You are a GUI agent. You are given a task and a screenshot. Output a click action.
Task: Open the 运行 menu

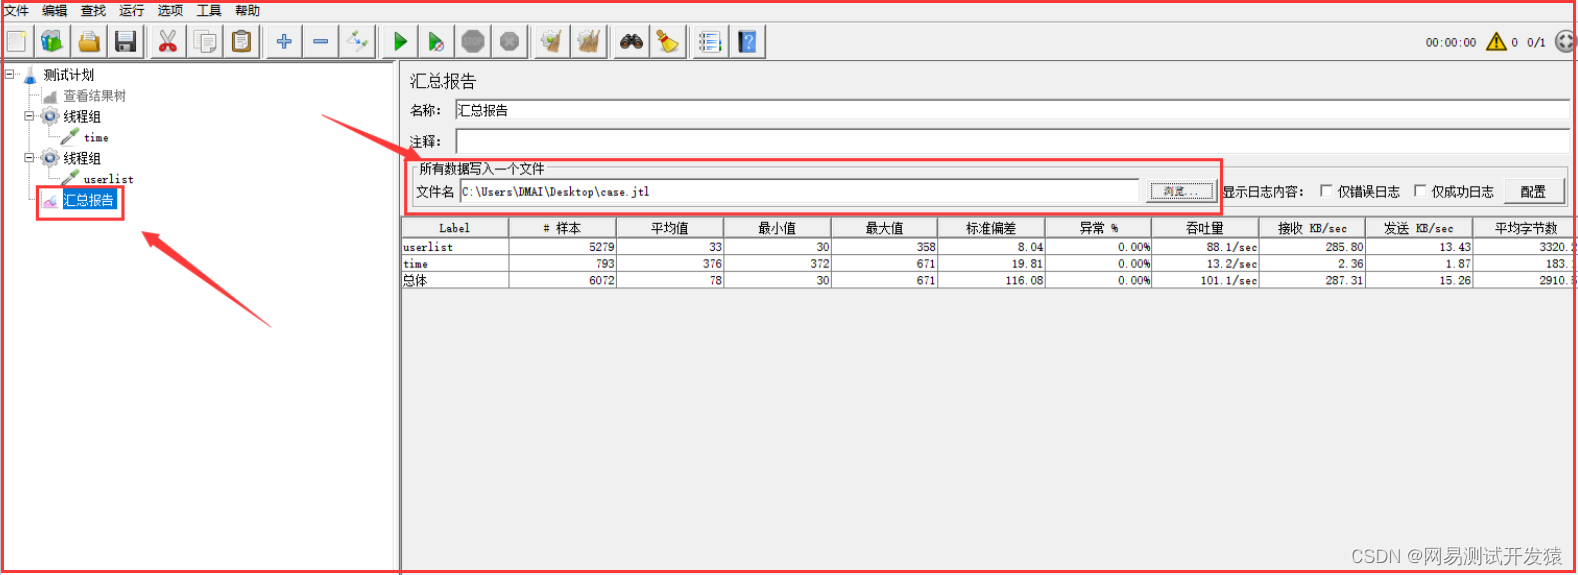click(x=131, y=11)
